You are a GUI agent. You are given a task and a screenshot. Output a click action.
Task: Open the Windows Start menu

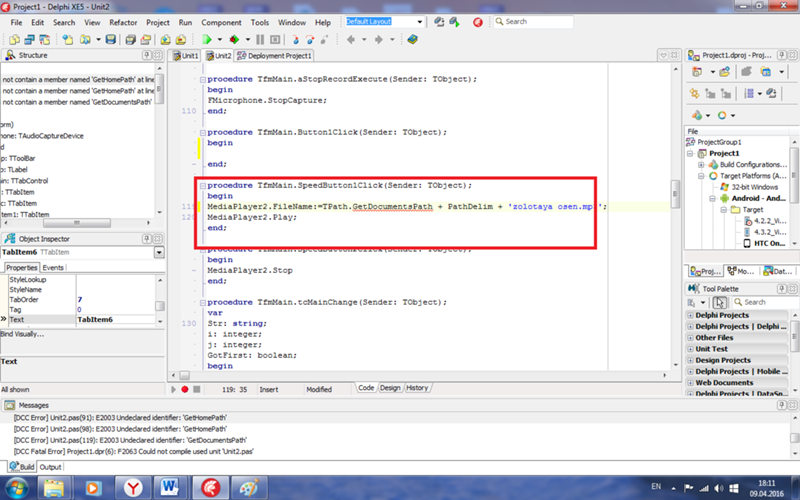click(17, 488)
